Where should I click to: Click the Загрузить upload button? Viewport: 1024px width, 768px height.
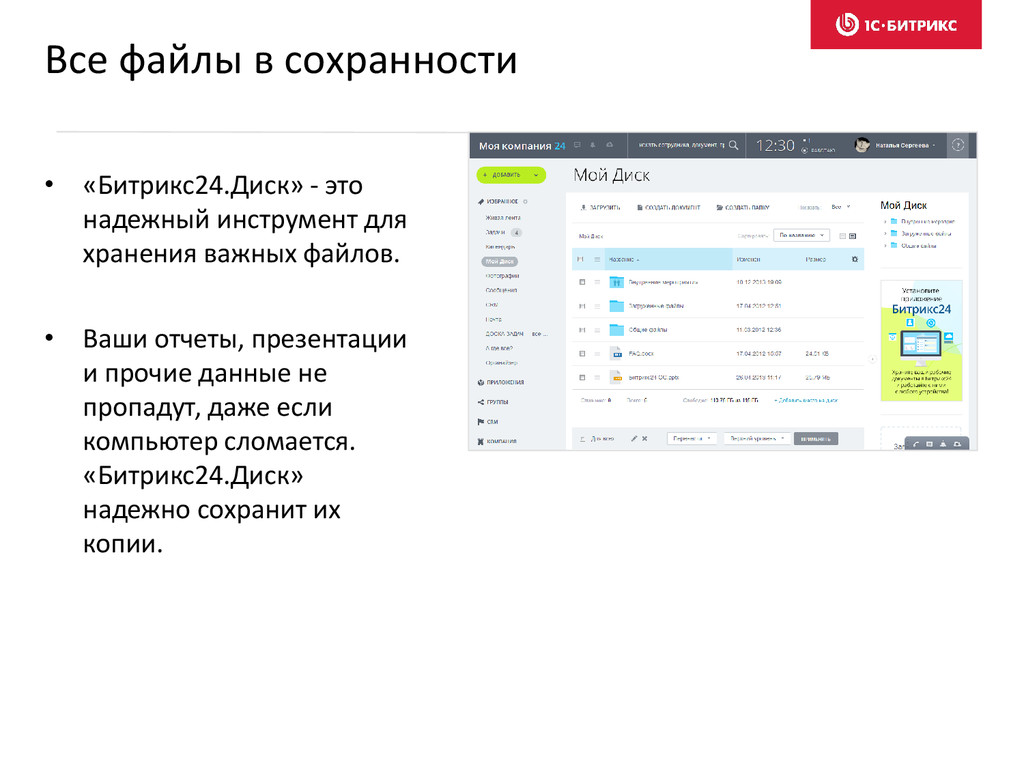click(600, 207)
